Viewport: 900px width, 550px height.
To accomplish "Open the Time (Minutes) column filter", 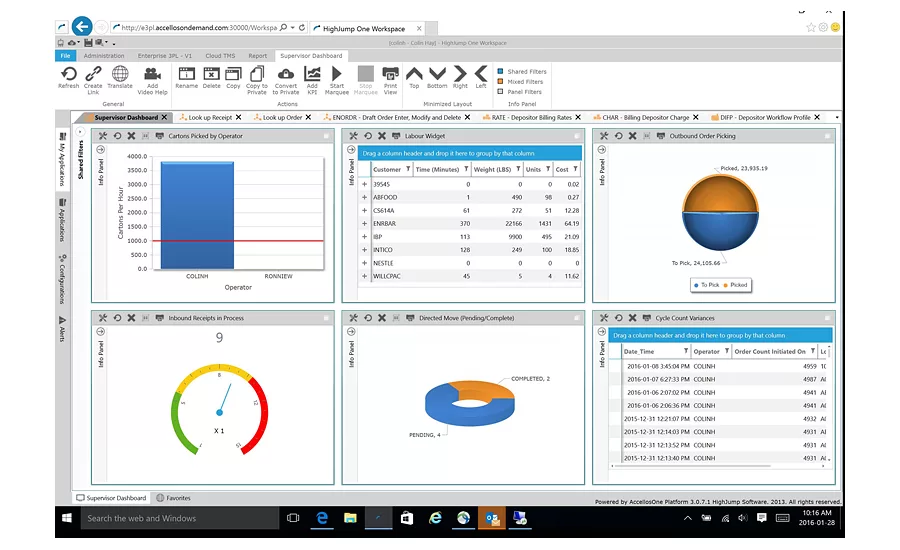I will pos(466,169).
